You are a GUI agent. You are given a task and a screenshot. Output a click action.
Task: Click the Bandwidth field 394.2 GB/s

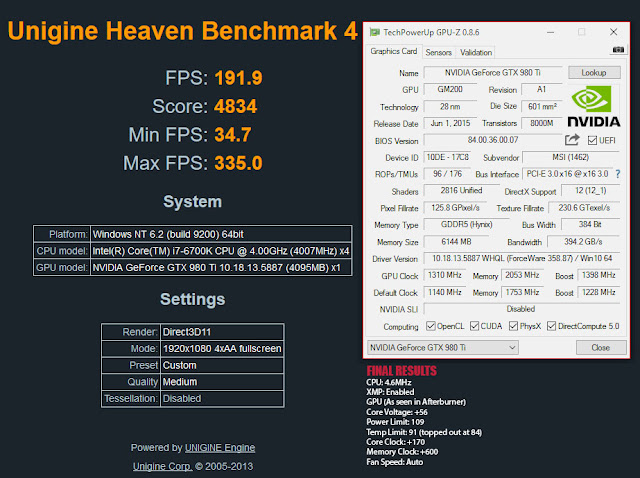583,242
